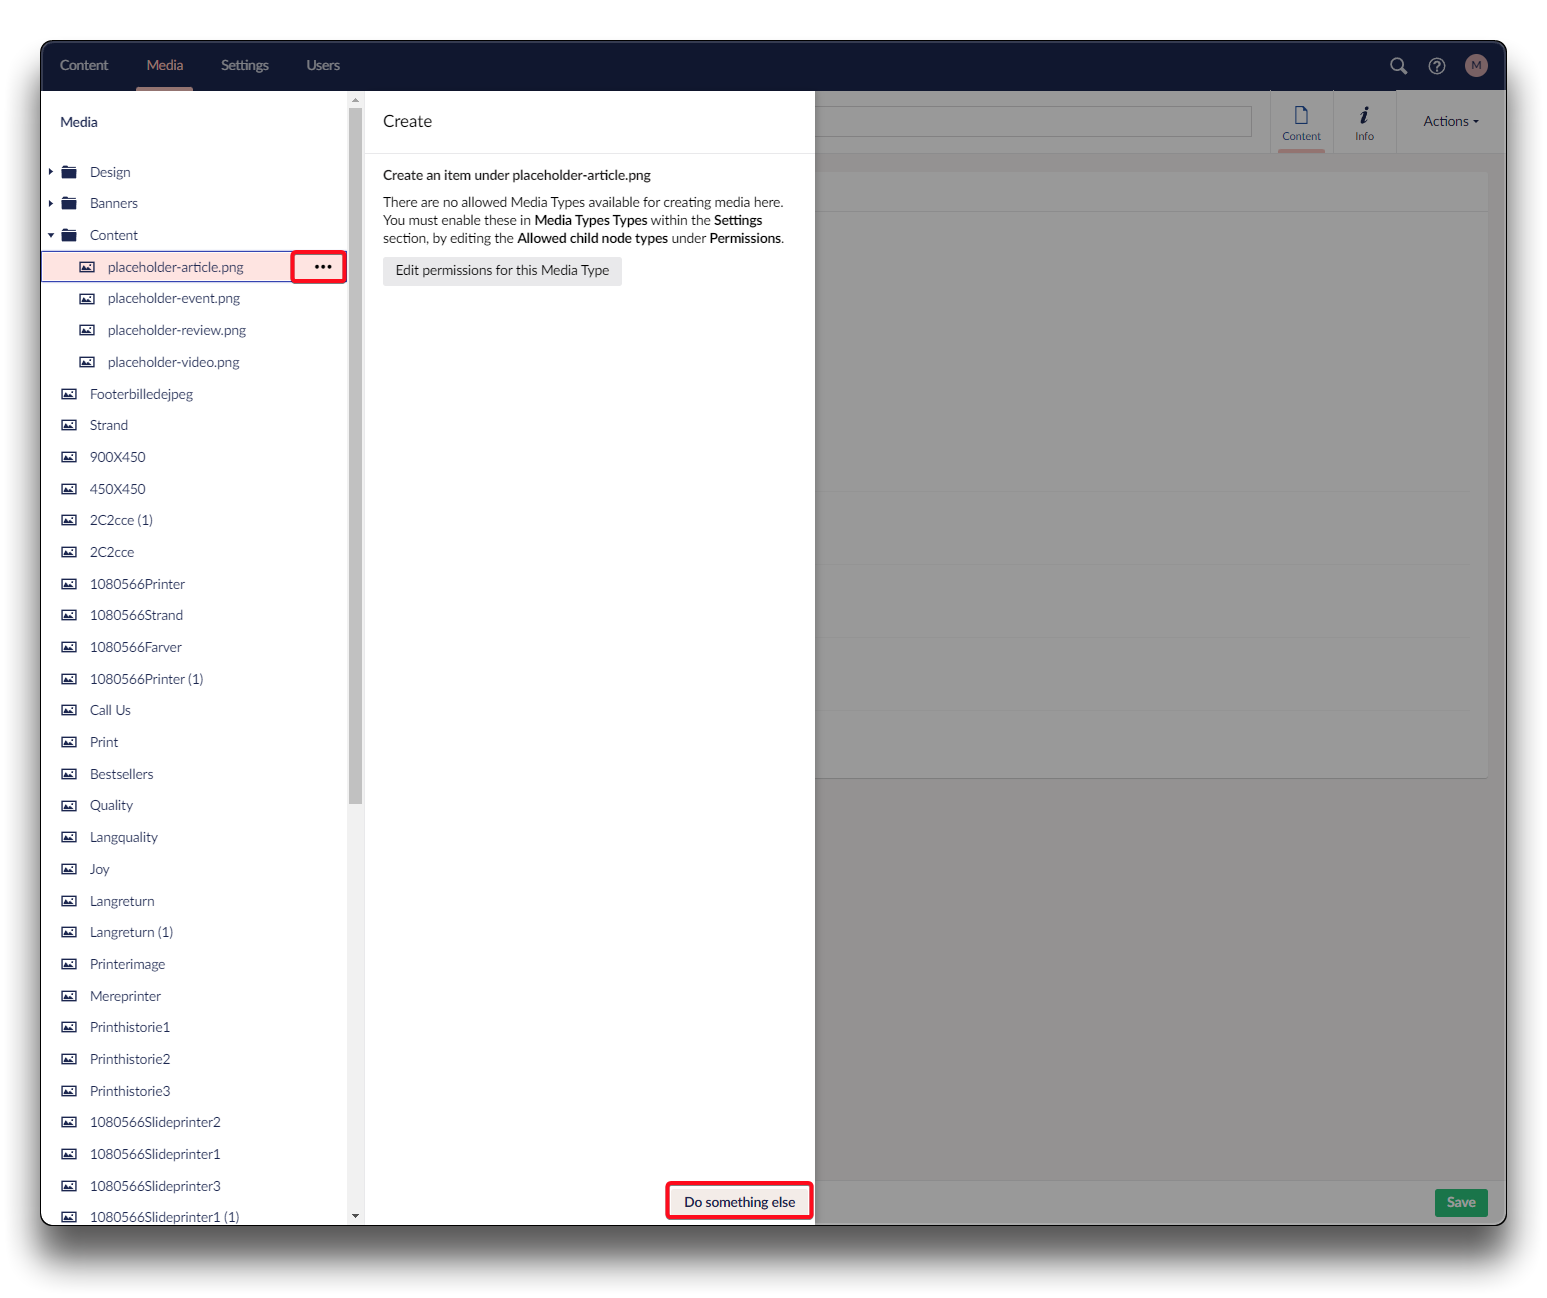Open the Actions dropdown
1547x1298 pixels.
click(1450, 121)
